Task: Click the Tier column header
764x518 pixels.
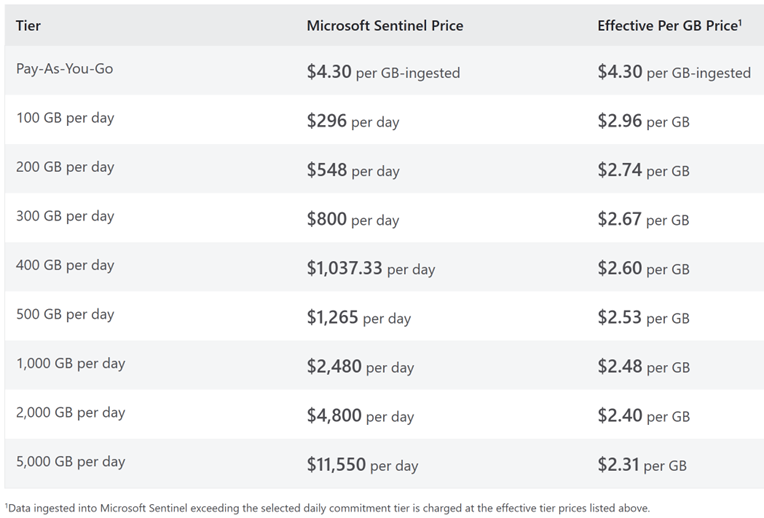Action: pos(30,25)
